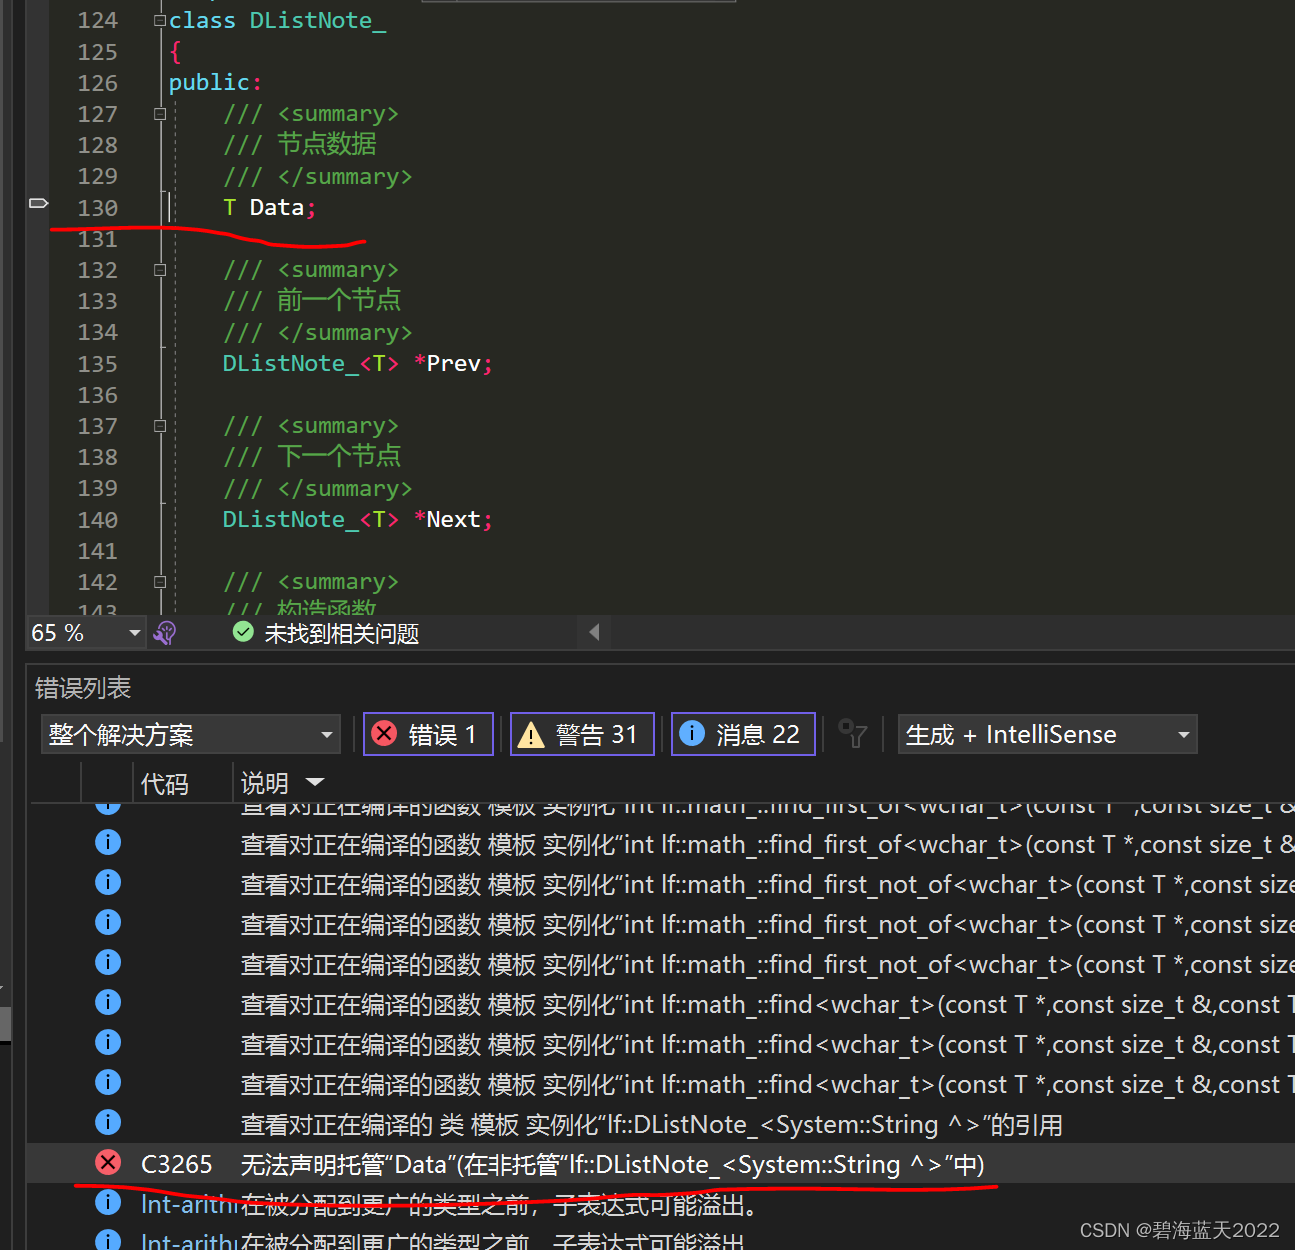Open the 生成 + IntelliSense source dropdown

1181,733
